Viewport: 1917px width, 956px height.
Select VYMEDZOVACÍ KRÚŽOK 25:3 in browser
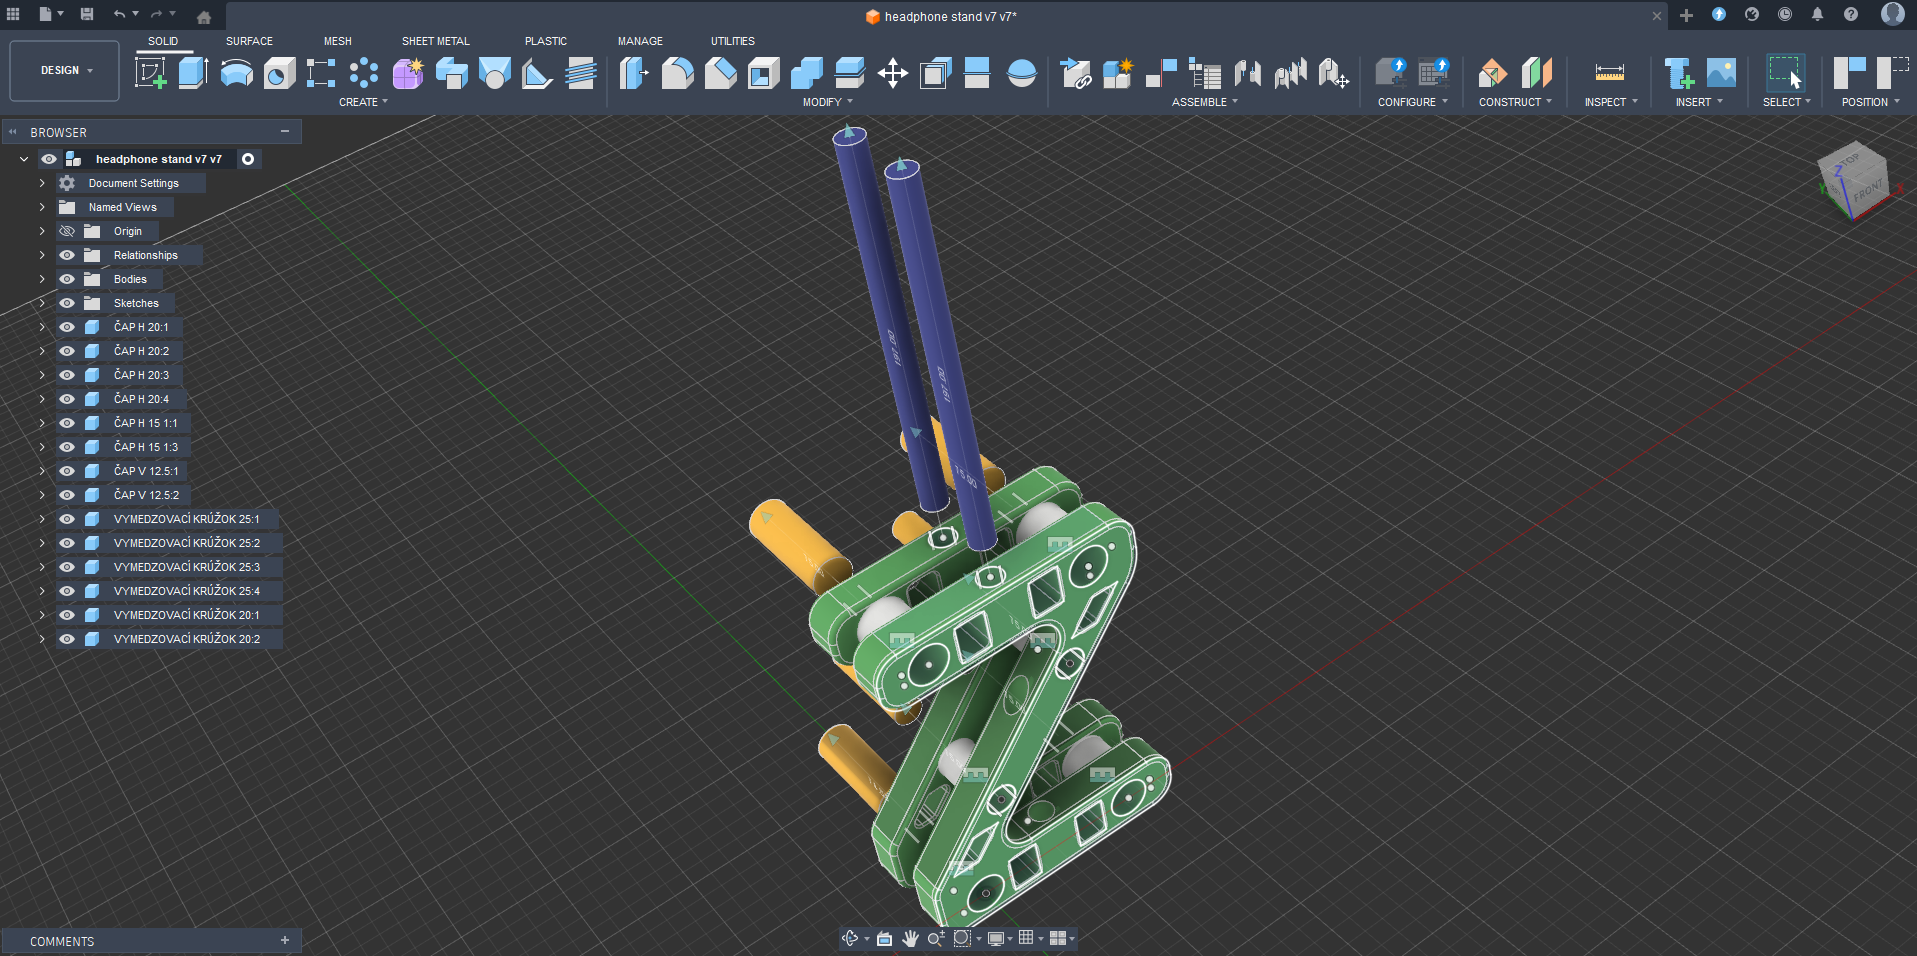click(186, 567)
